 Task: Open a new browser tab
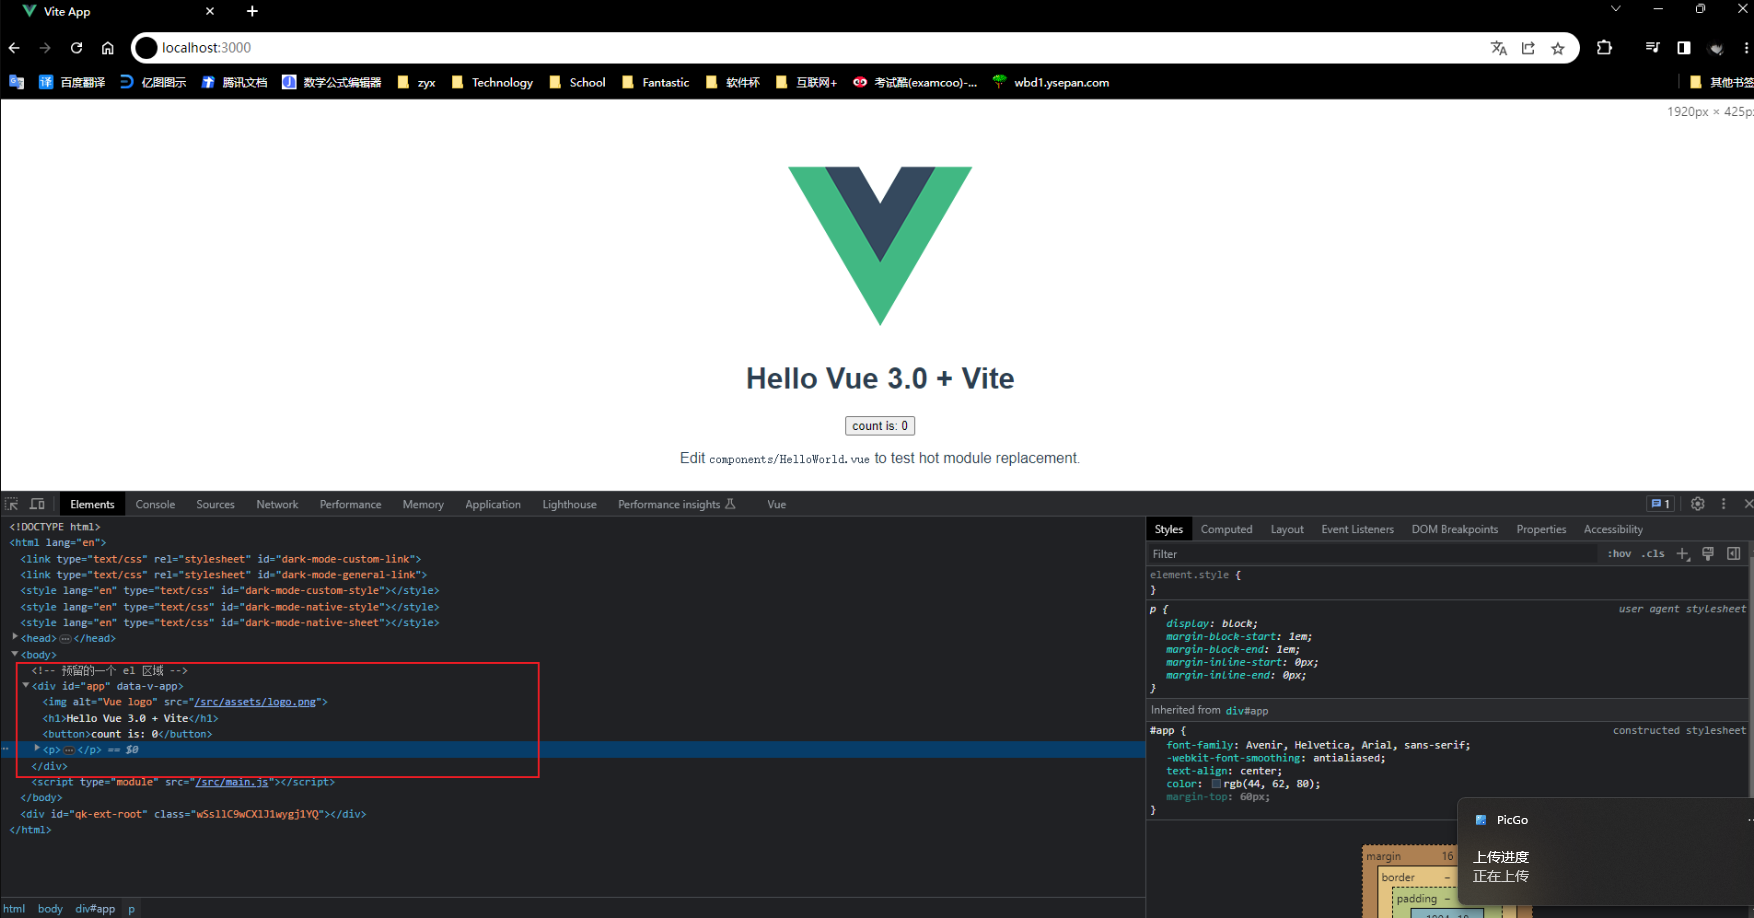point(252,11)
